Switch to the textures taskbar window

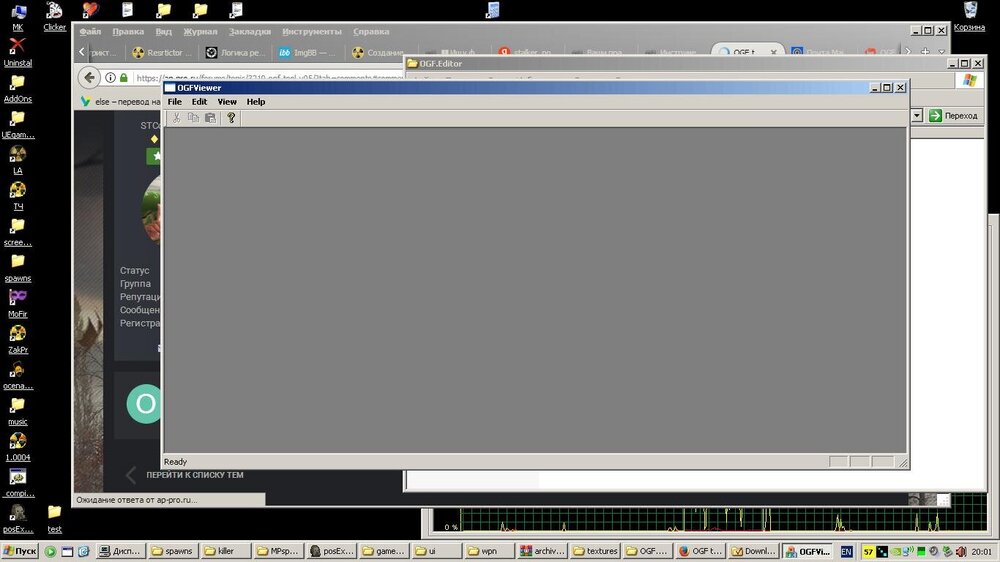595,551
